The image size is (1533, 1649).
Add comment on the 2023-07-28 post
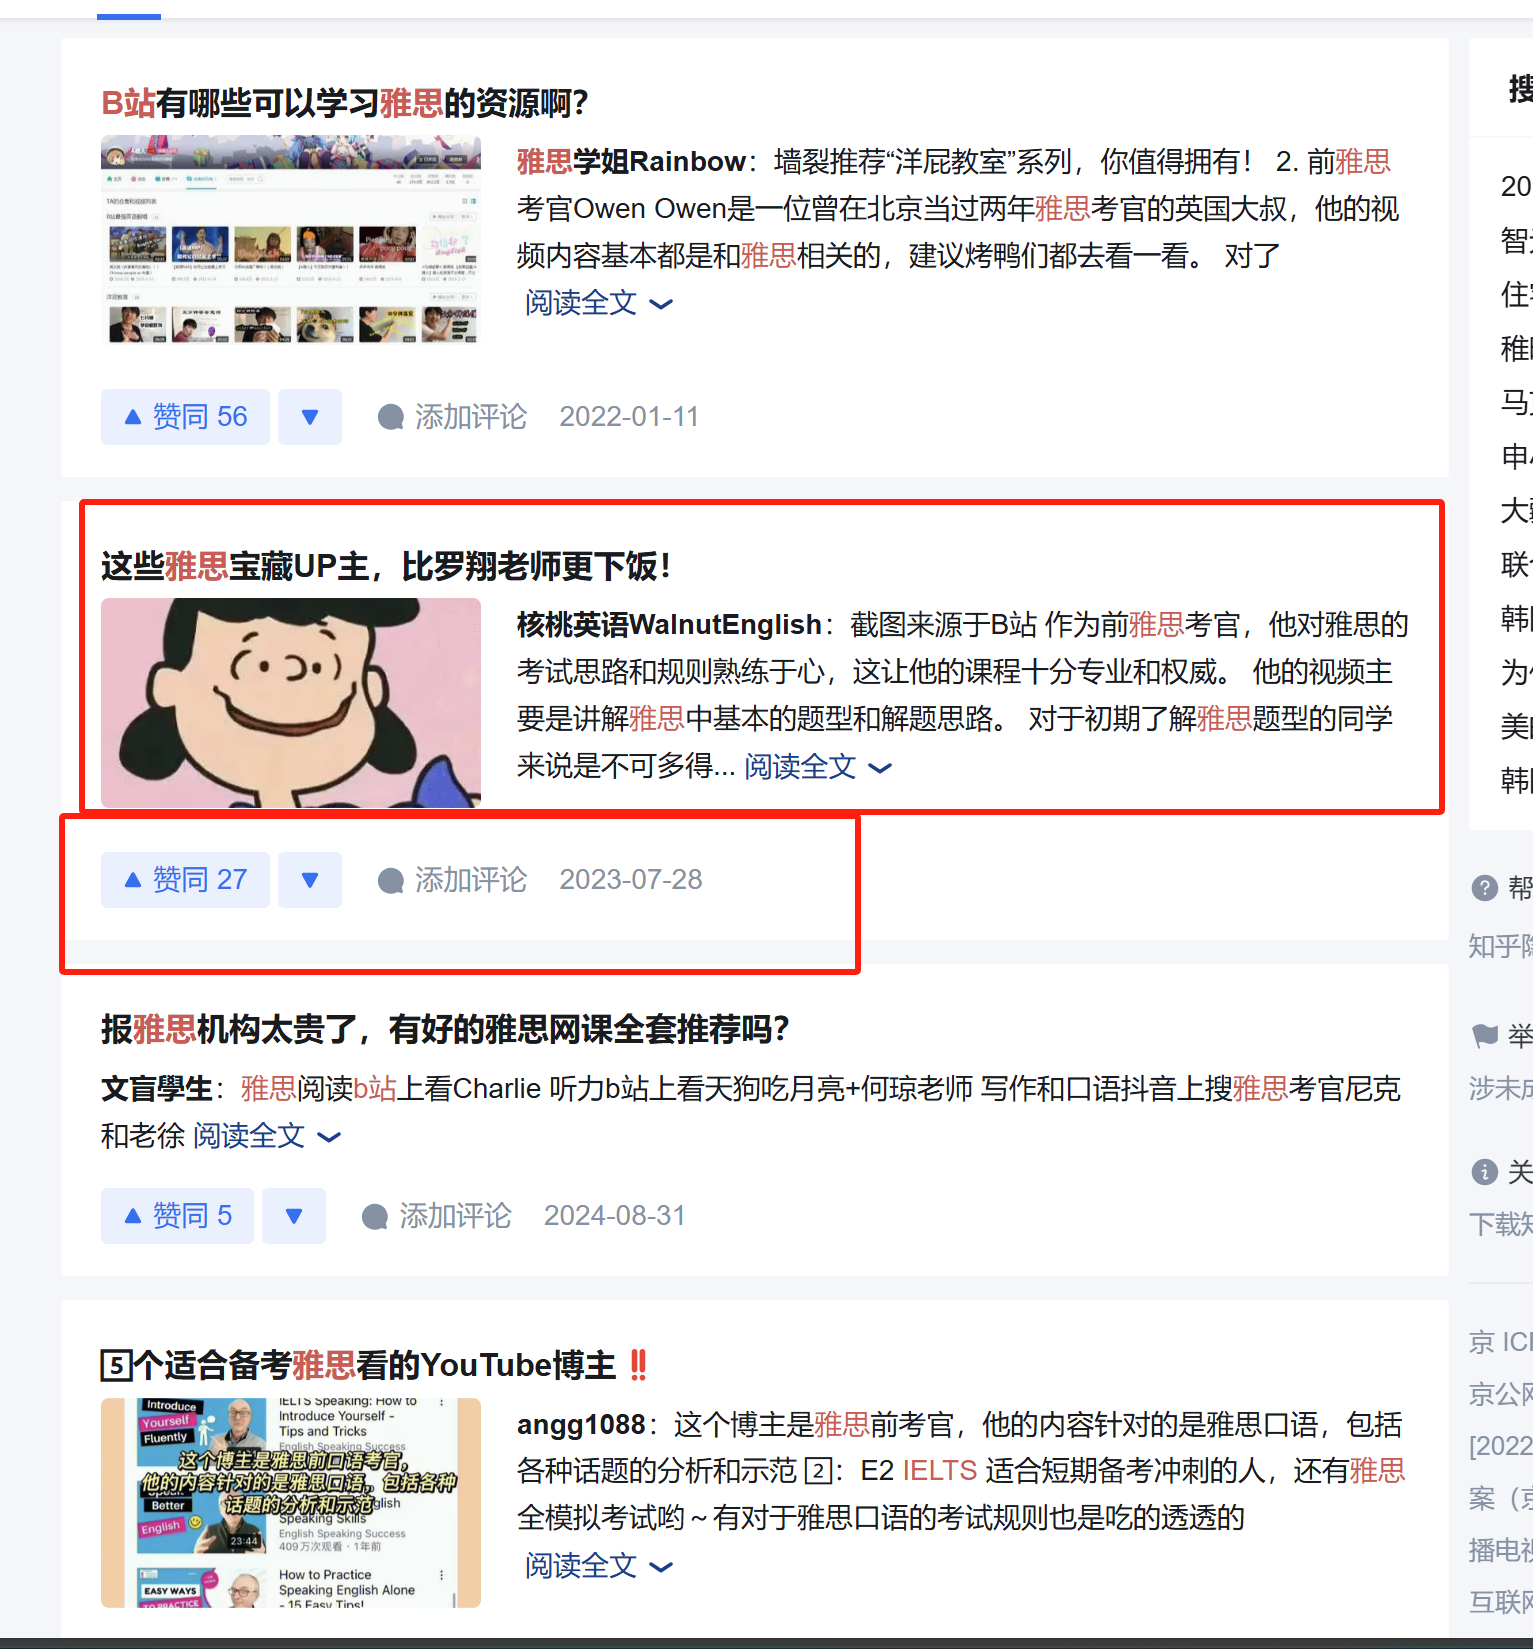click(x=452, y=880)
